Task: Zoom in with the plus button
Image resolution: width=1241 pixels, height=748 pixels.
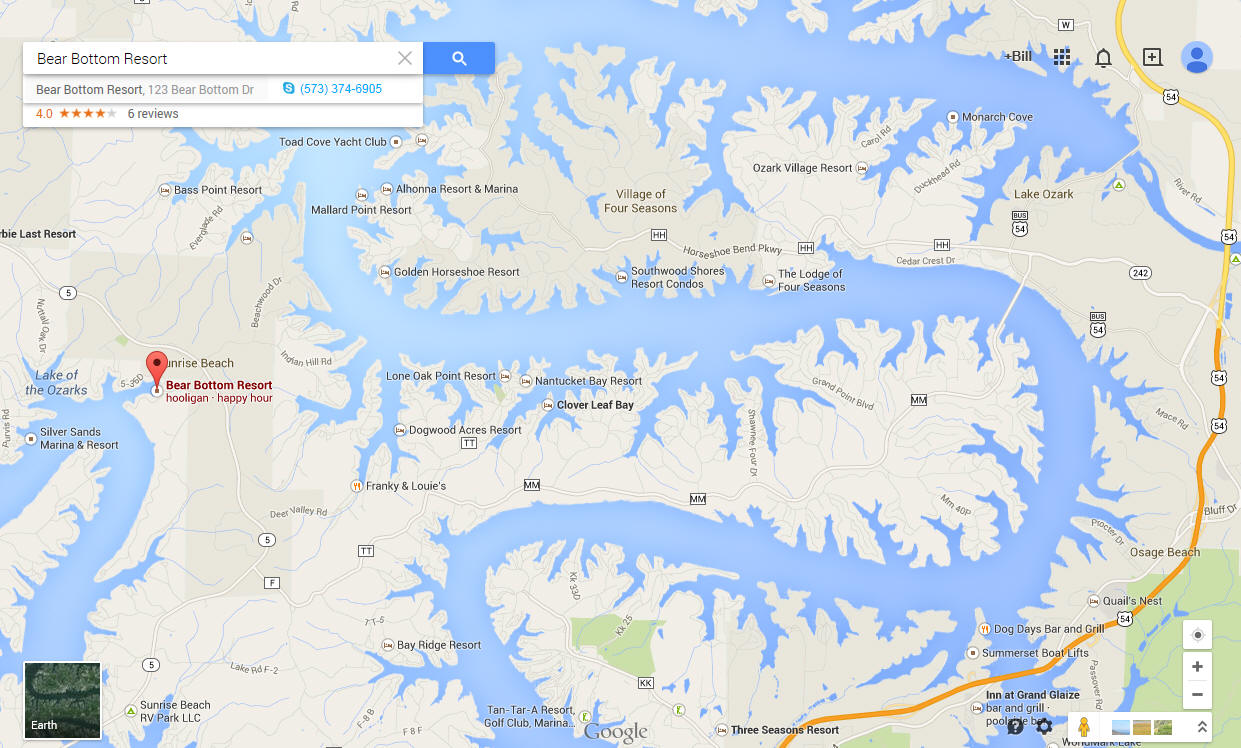Action: (x=1197, y=667)
